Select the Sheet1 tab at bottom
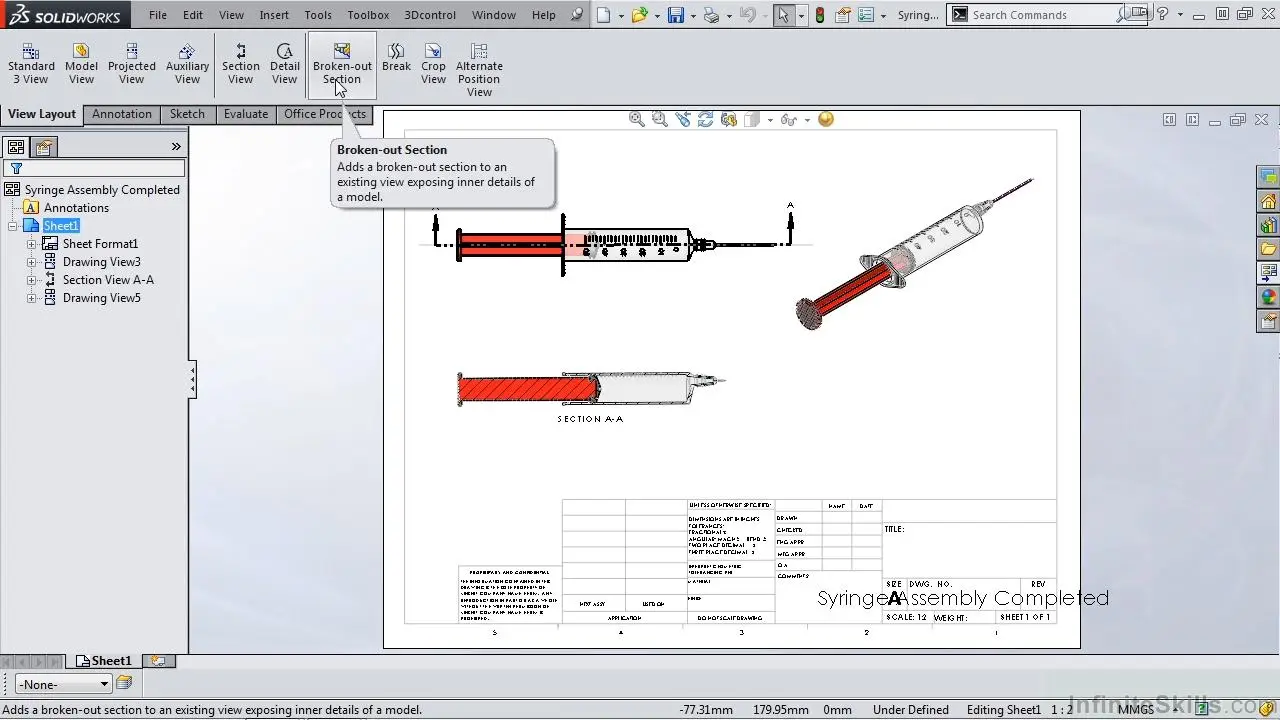 click(x=104, y=661)
